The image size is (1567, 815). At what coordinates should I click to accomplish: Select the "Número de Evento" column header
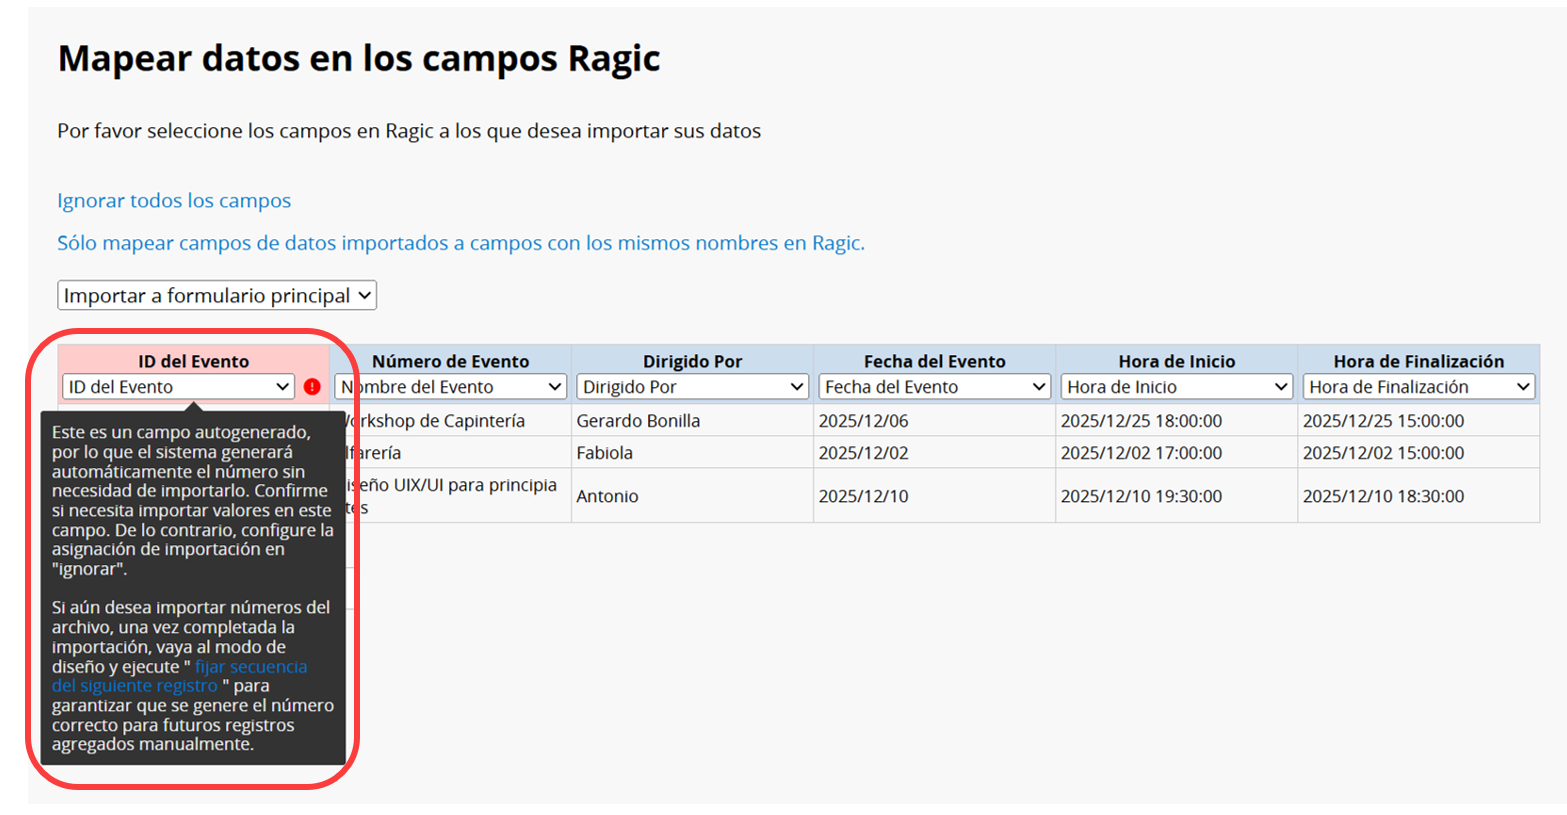[x=450, y=361]
